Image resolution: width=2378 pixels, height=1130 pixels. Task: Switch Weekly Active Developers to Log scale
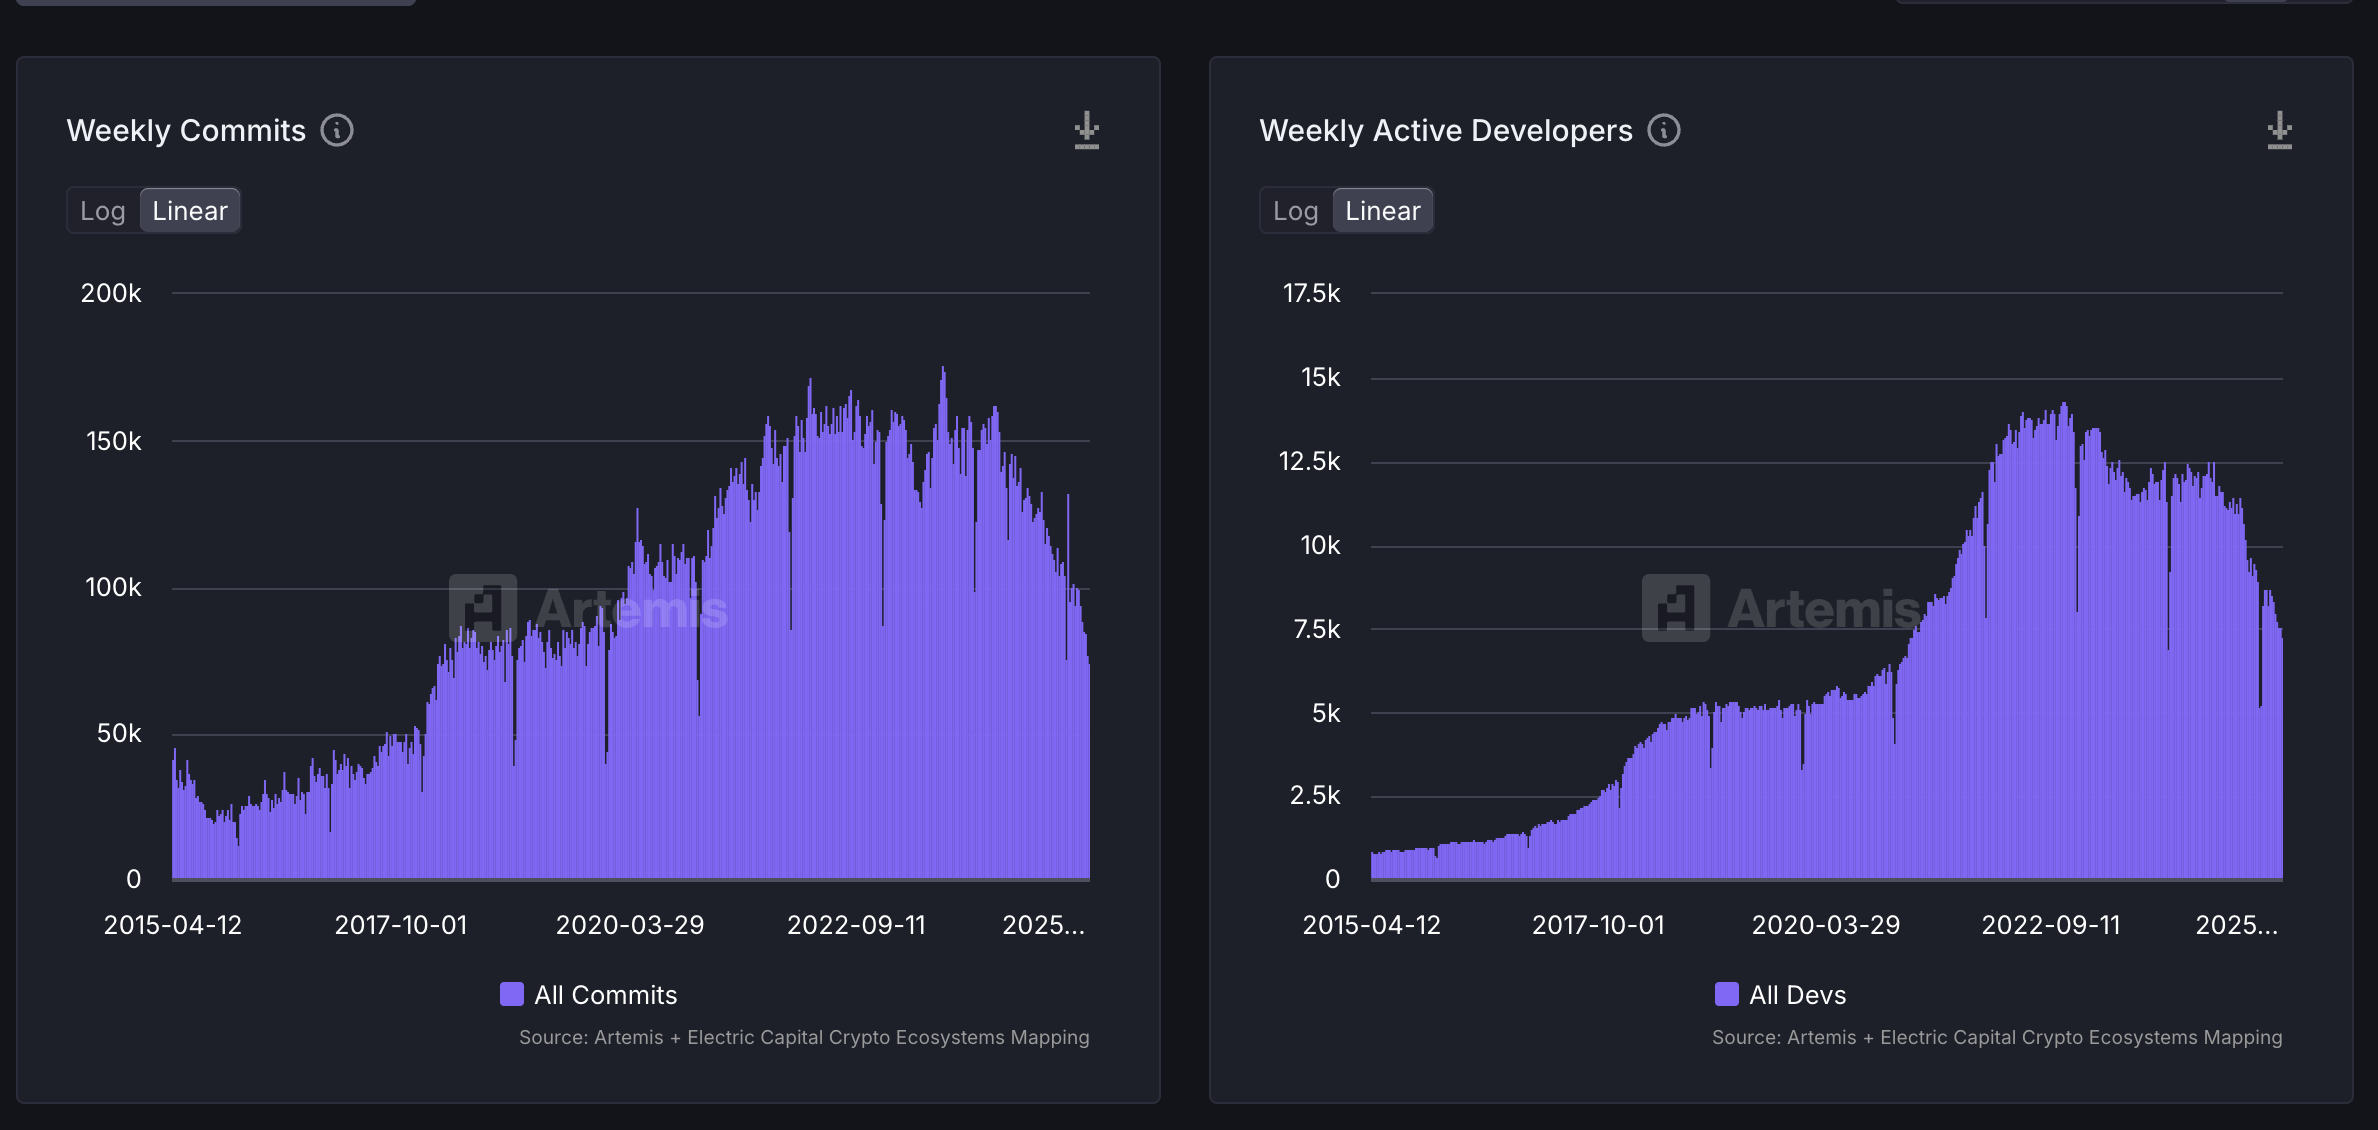click(x=1296, y=211)
